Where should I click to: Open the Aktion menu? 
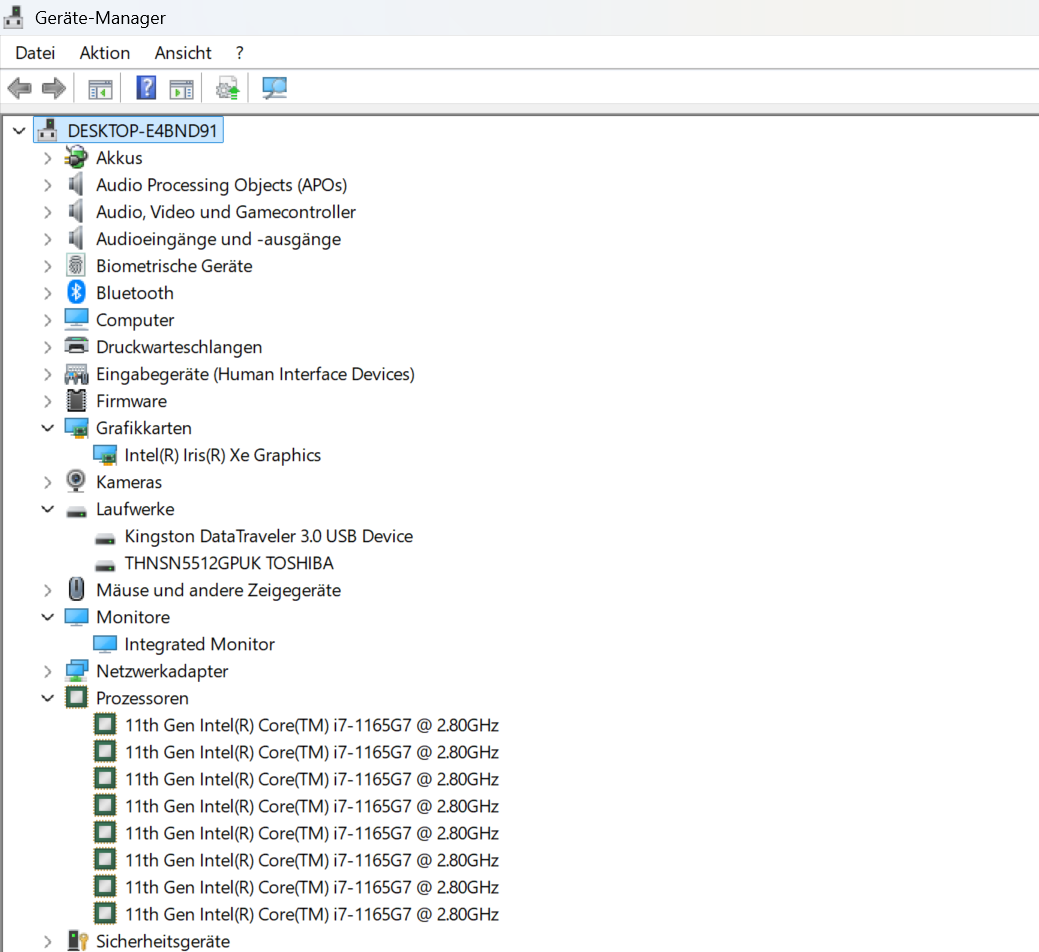(105, 53)
